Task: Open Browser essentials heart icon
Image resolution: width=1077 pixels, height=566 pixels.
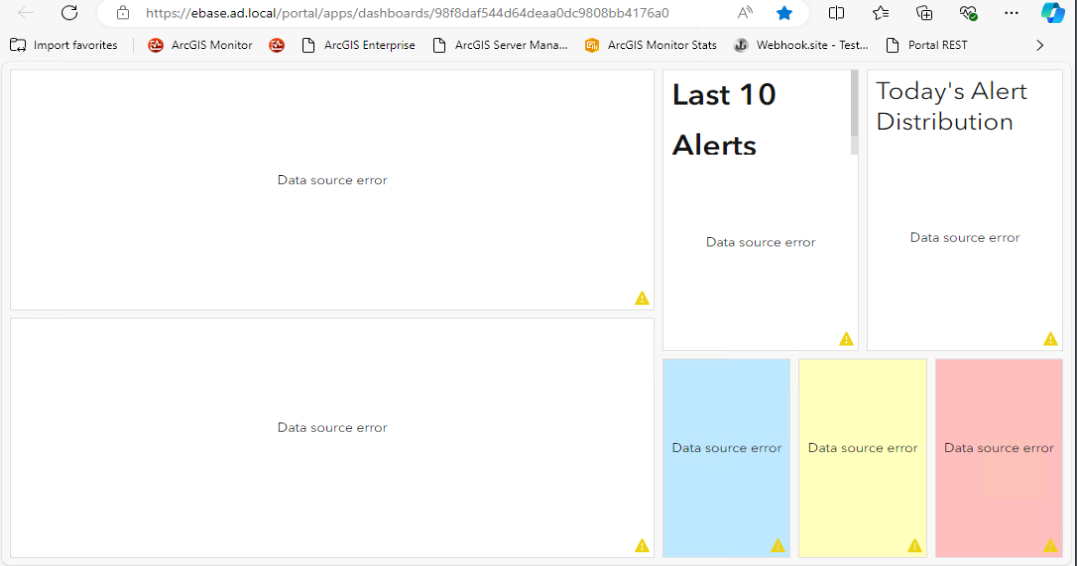Action: (x=968, y=13)
